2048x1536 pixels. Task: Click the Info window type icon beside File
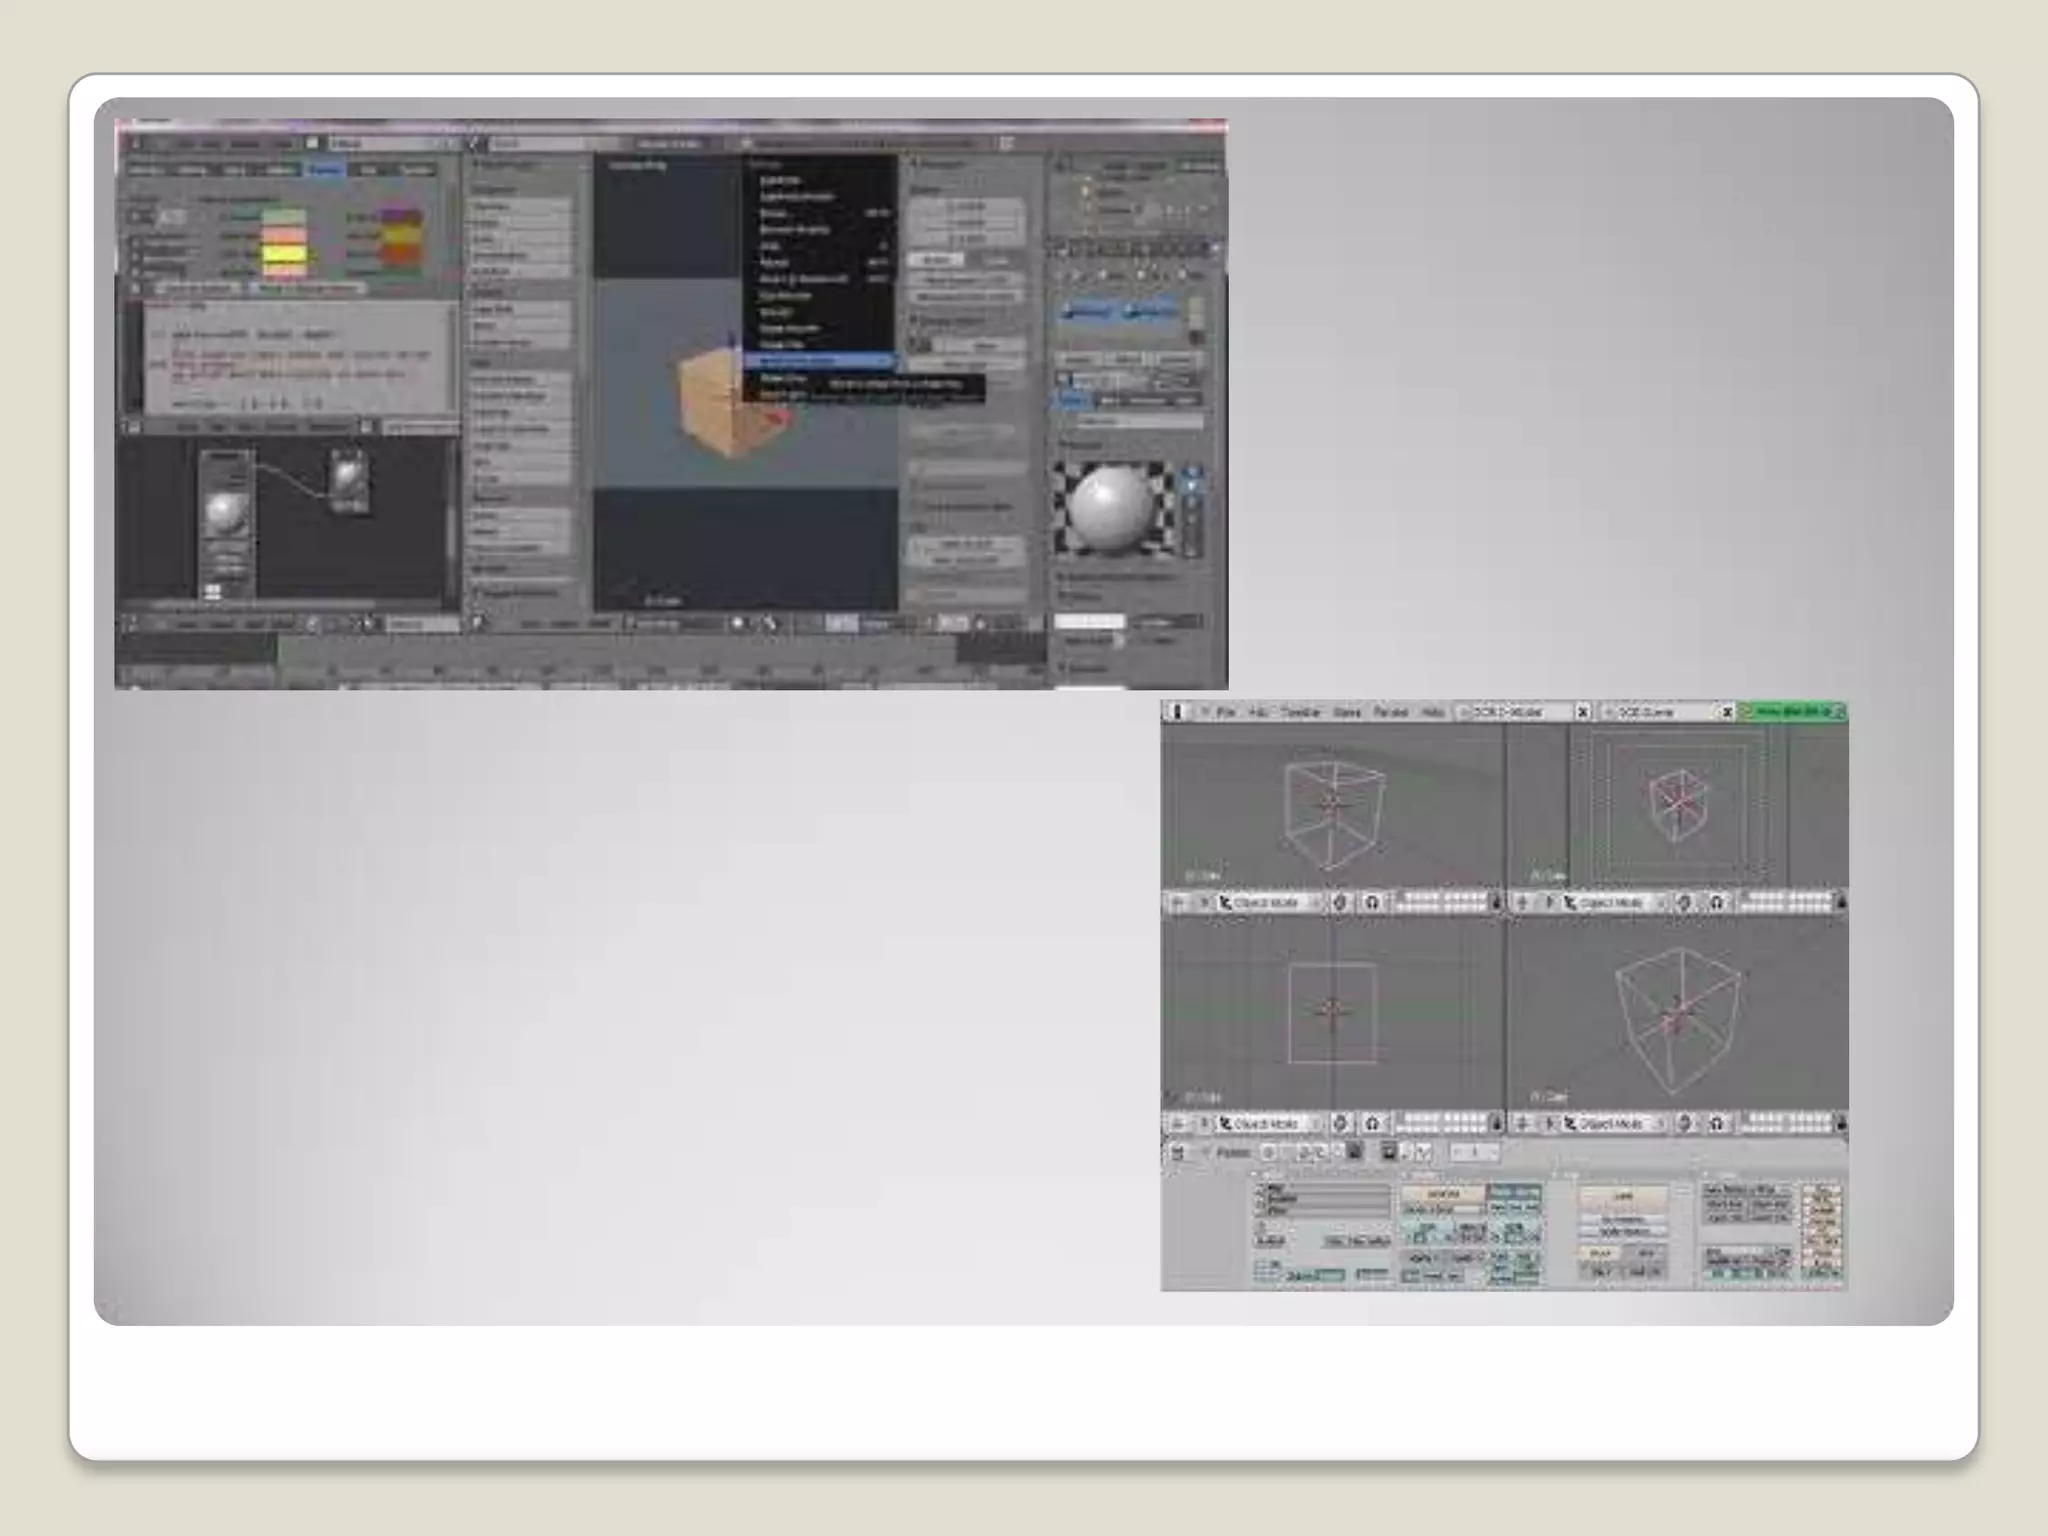(1178, 712)
